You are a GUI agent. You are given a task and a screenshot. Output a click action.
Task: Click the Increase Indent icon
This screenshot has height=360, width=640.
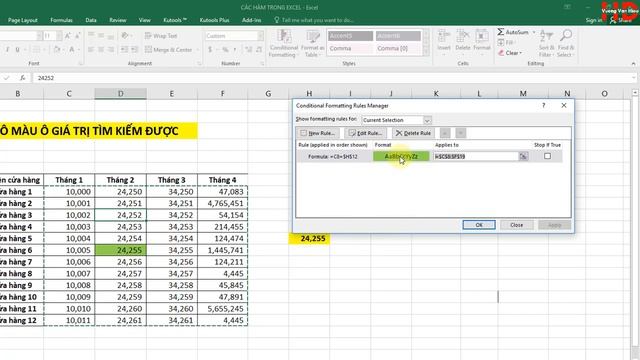click(x=135, y=50)
